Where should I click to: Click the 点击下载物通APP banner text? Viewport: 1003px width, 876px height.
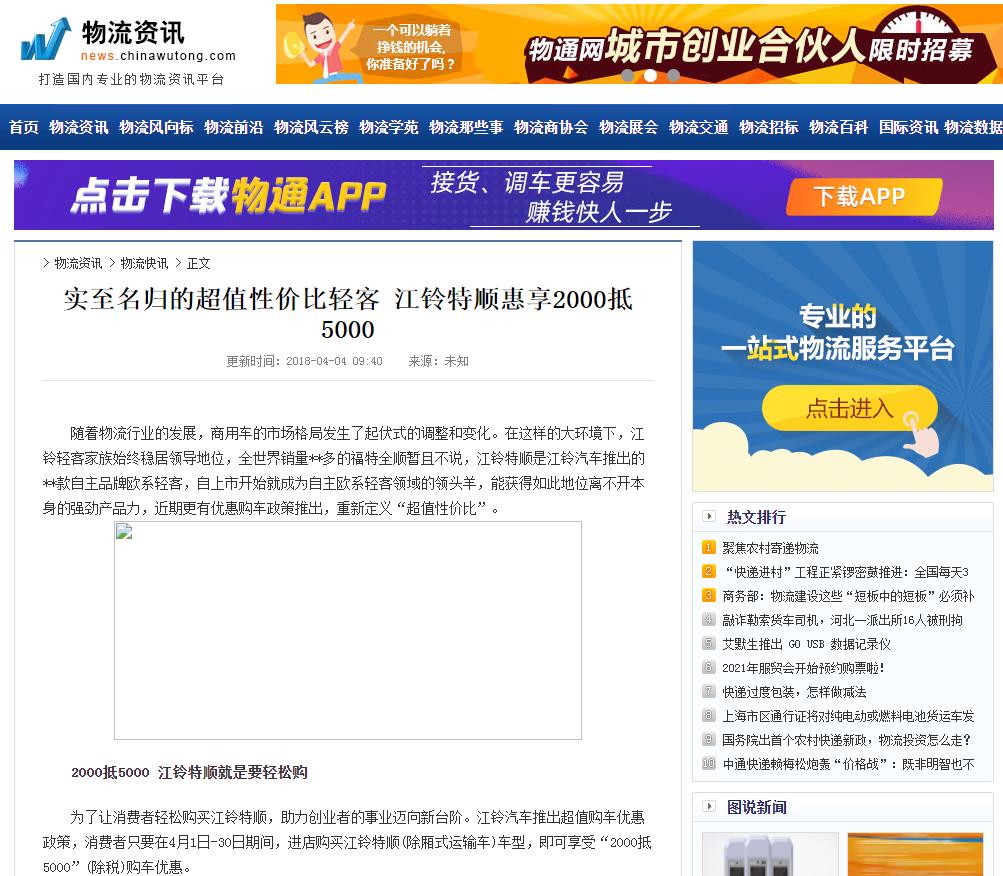tap(229, 196)
